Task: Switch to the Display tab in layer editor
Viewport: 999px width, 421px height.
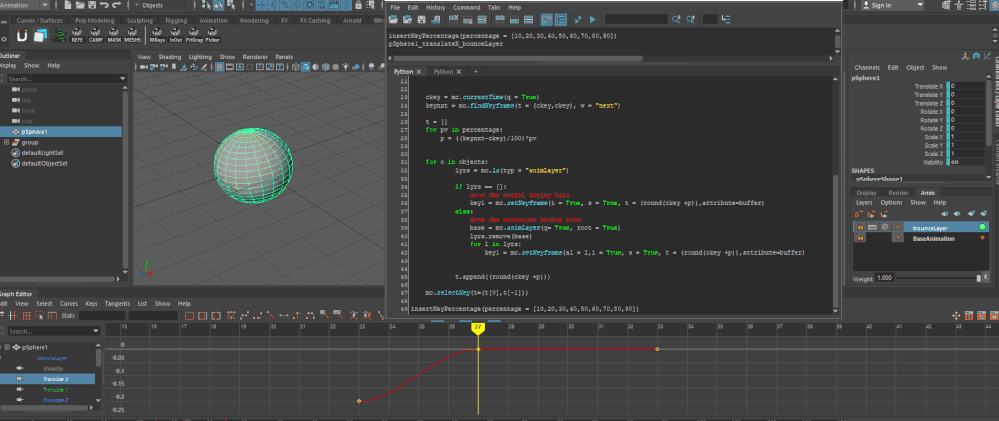Action: [x=866, y=193]
